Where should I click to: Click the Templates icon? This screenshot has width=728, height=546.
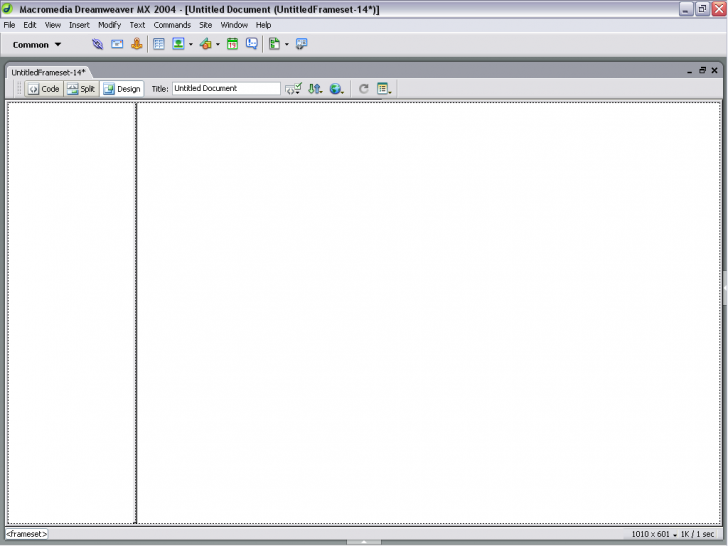274,44
